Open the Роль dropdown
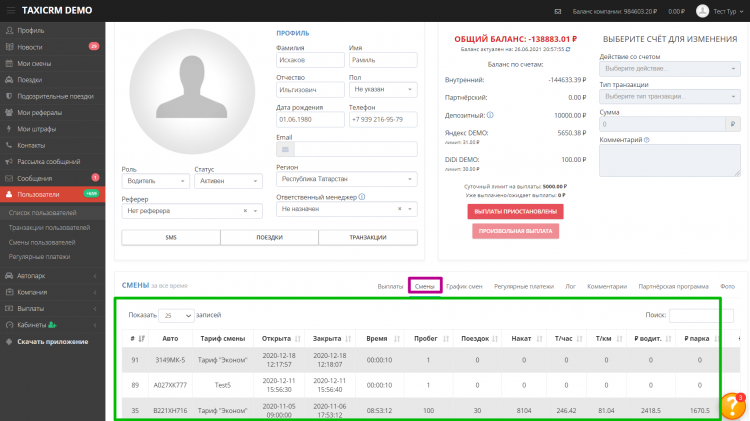This screenshot has height=421, width=750. point(153,182)
